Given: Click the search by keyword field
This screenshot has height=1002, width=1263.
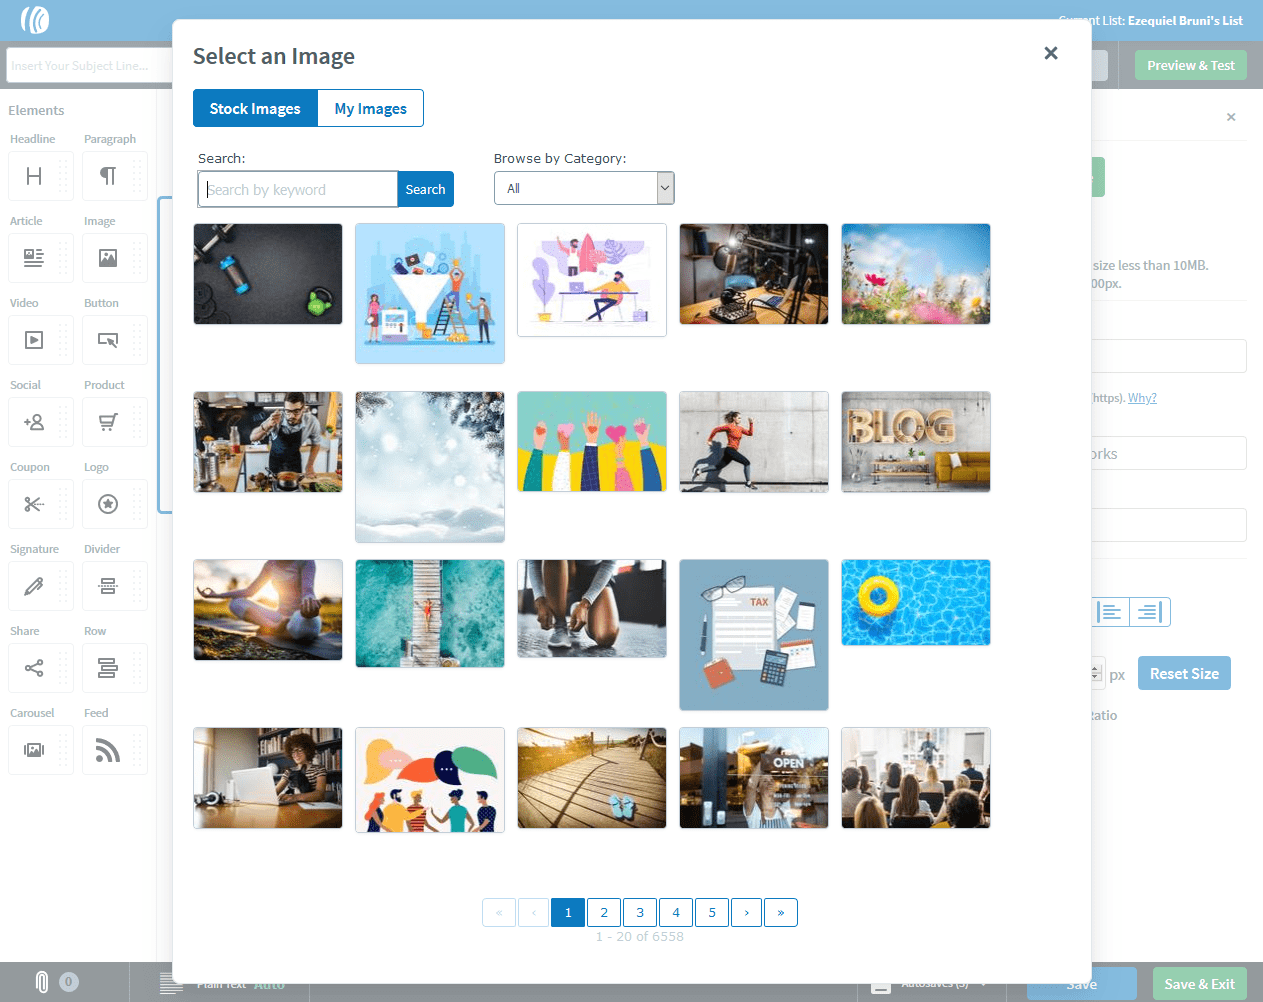Looking at the screenshot, I should point(298,189).
